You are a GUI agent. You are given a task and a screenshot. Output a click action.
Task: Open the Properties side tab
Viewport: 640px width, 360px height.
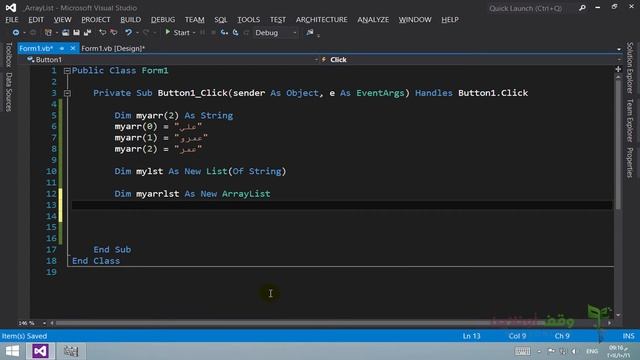click(630, 162)
